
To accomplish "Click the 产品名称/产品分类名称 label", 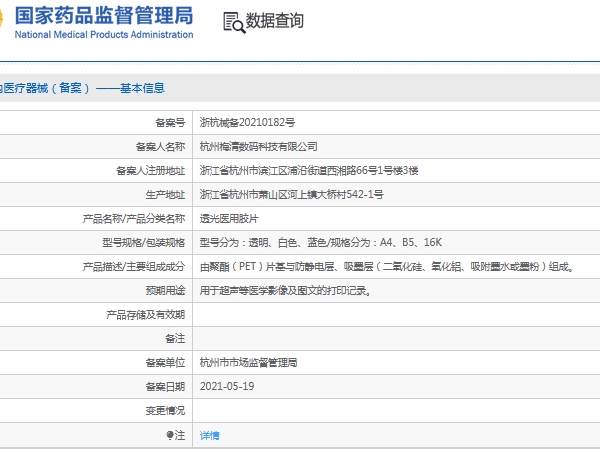I will [134, 218].
